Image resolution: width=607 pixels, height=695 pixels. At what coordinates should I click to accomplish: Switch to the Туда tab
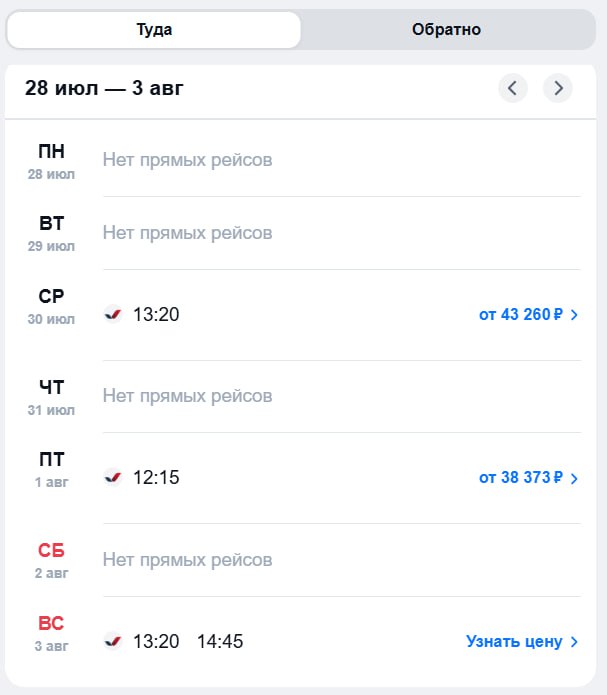(x=154, y=30)
